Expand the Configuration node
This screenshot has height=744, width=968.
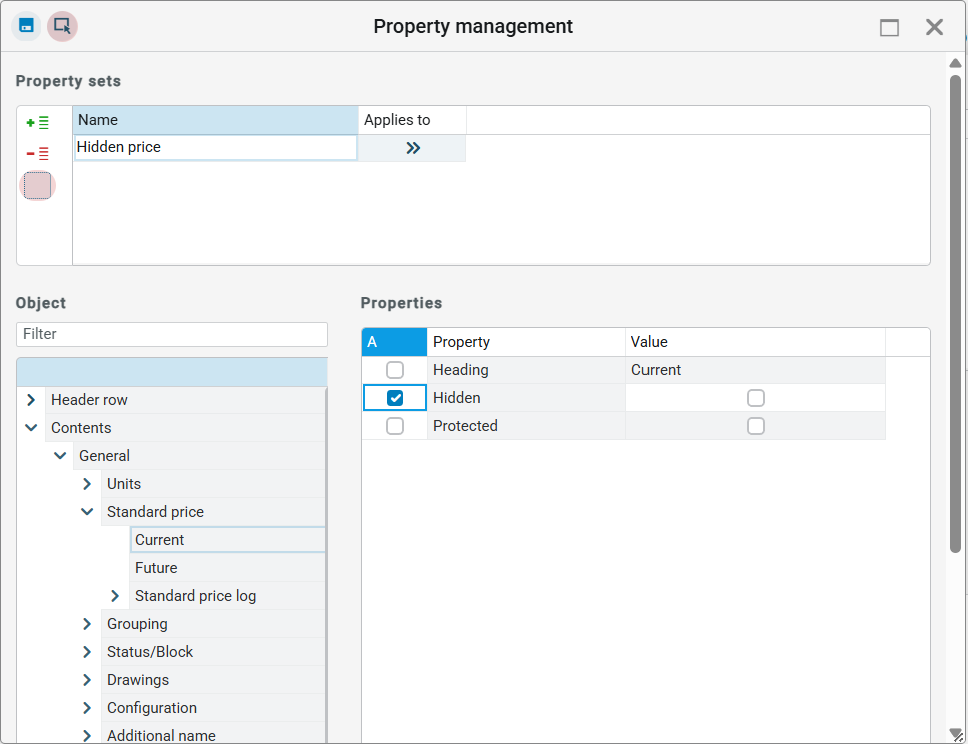87,708
